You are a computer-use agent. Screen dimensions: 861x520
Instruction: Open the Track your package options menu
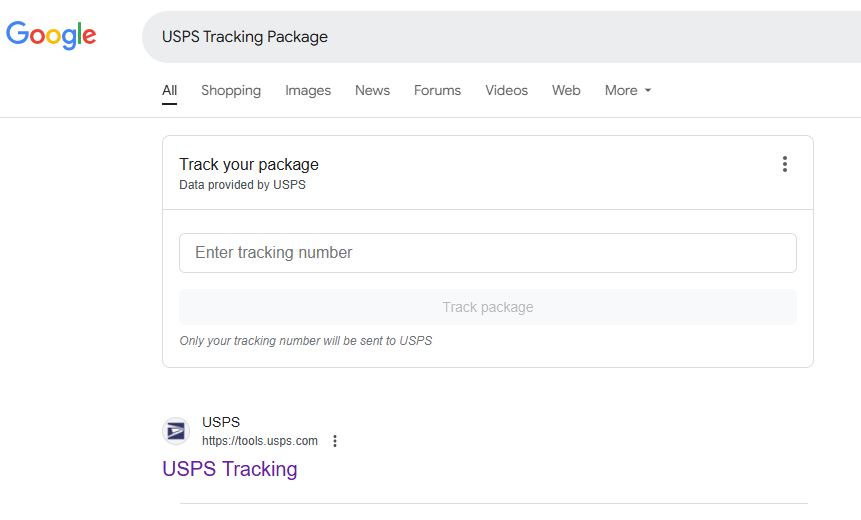coord(785,165)
